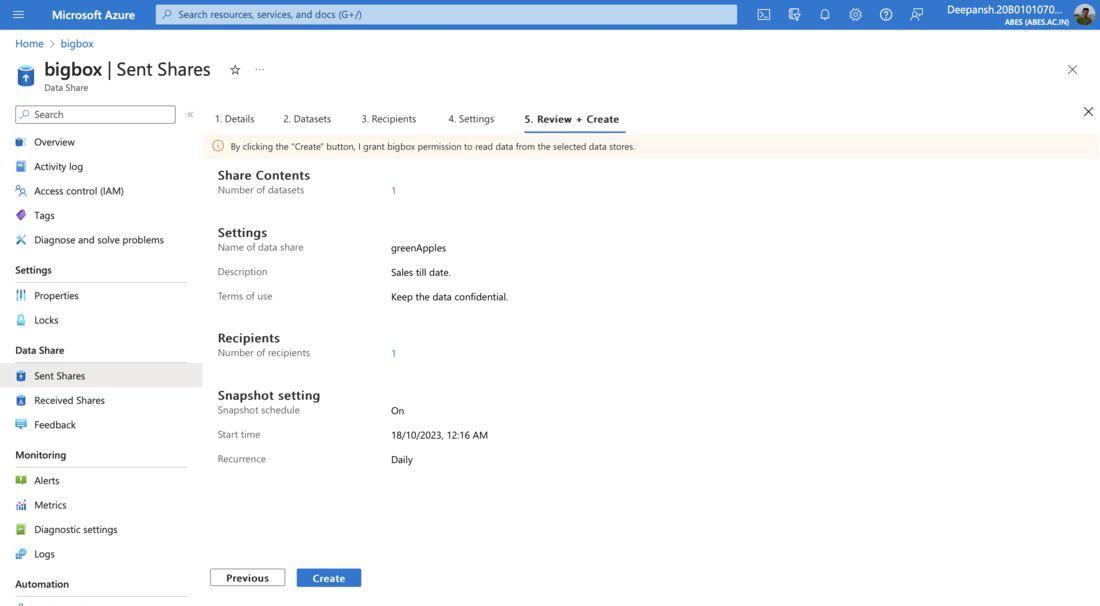This screenshot has width=1100, height=606.
Task: Open Metrics under Monitoring
Action: [51, 505]
